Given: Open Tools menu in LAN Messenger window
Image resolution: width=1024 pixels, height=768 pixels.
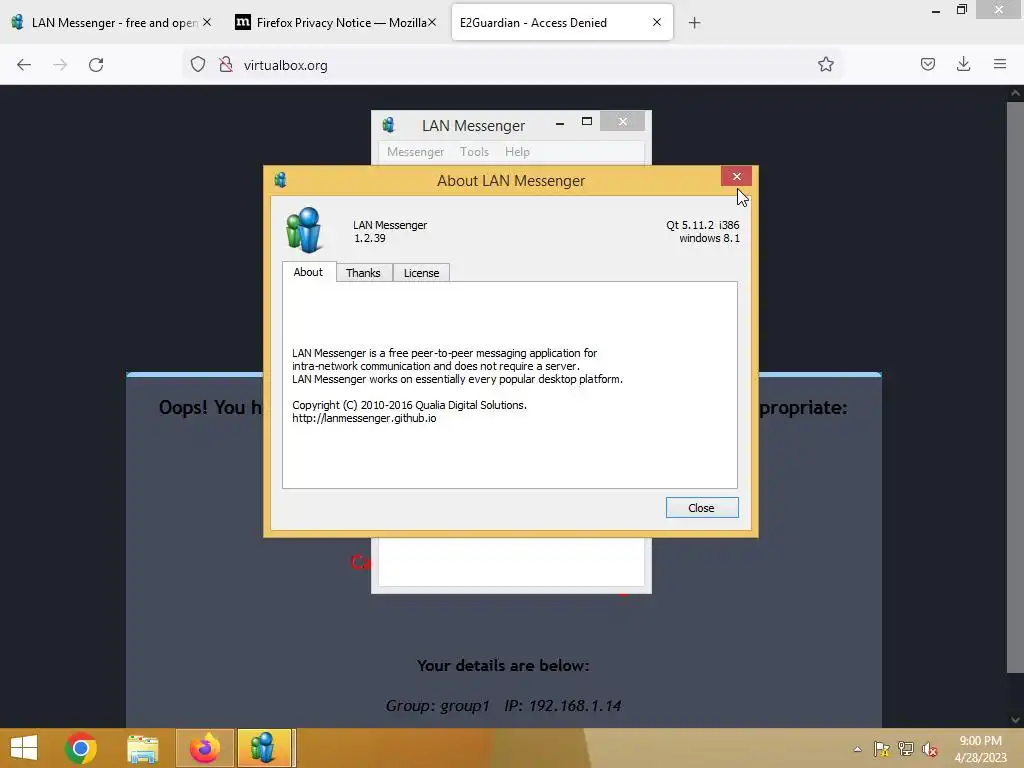Looking at the screenshot, I should [474, 152].
